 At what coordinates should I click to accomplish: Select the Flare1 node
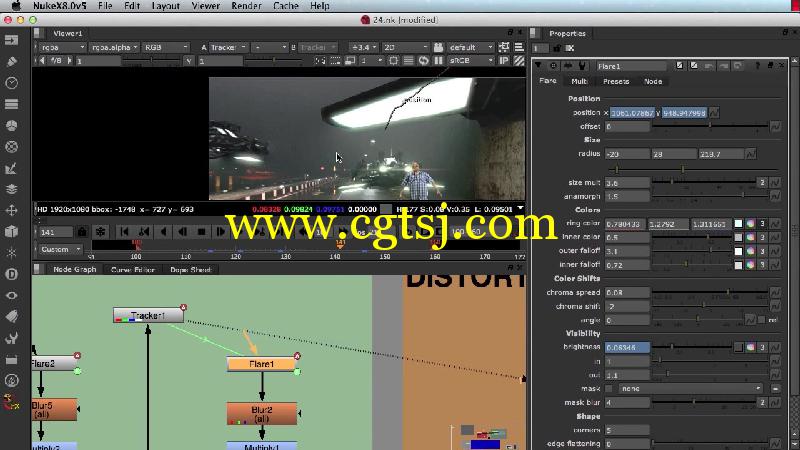click(261, 364)
